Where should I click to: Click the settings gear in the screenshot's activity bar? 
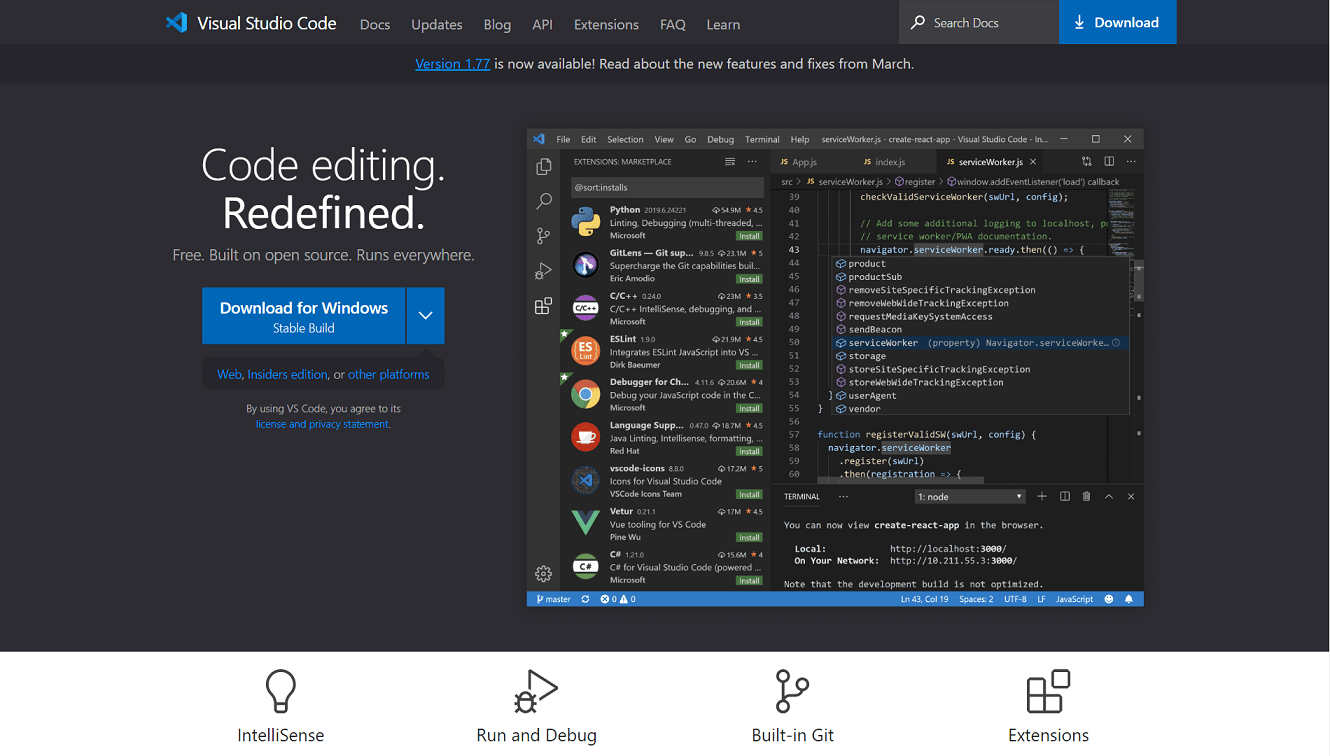pyautogui.click(x=544, y=574)
